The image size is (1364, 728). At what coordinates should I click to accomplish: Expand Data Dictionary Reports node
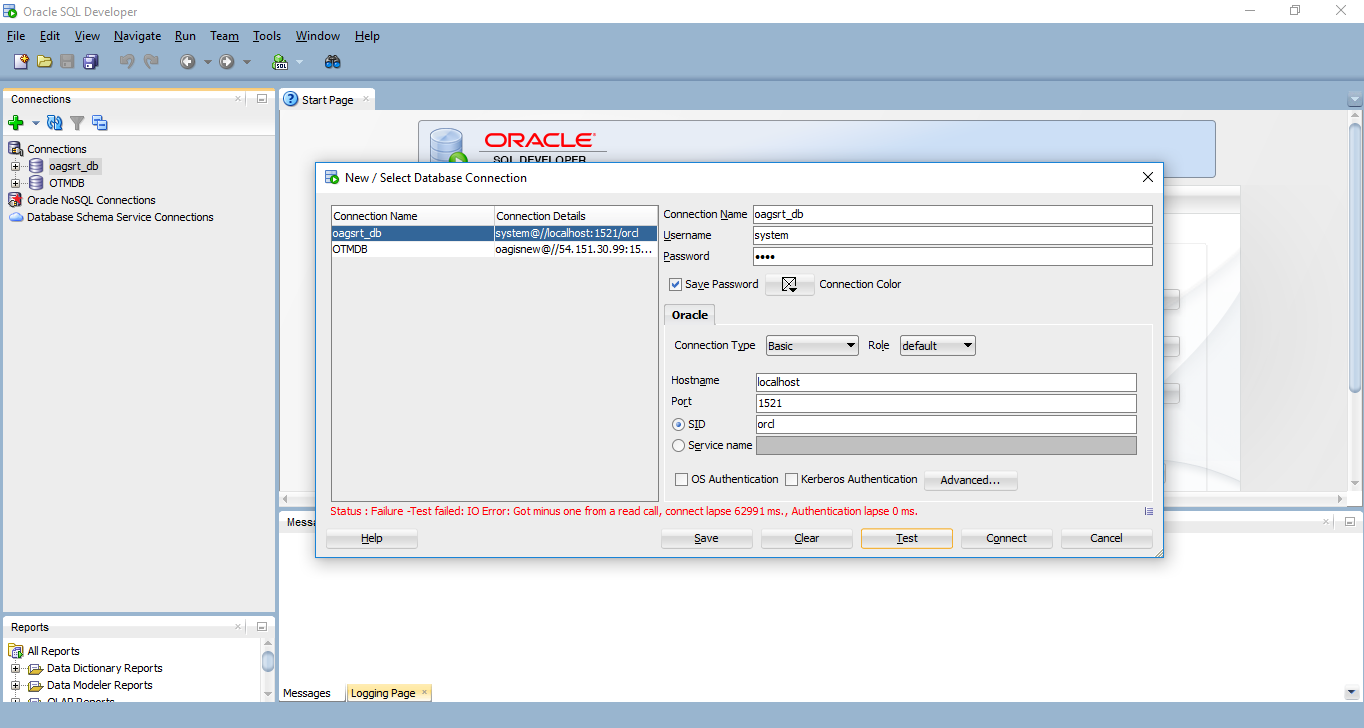(15, 668)
